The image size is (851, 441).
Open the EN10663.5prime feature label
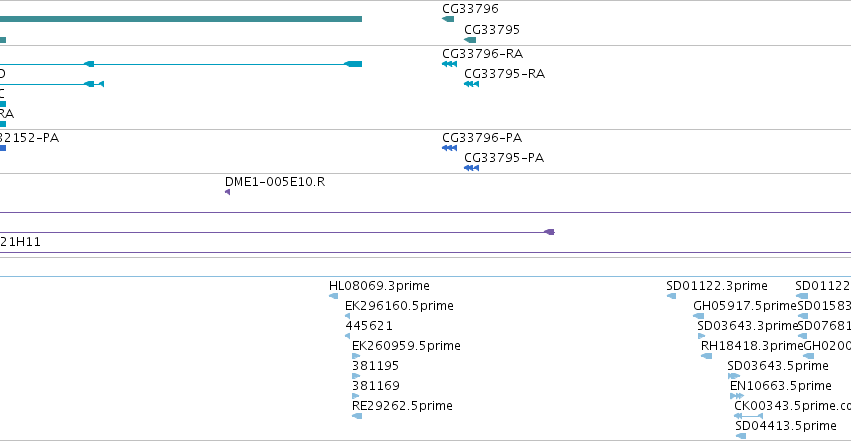[780, 386]
